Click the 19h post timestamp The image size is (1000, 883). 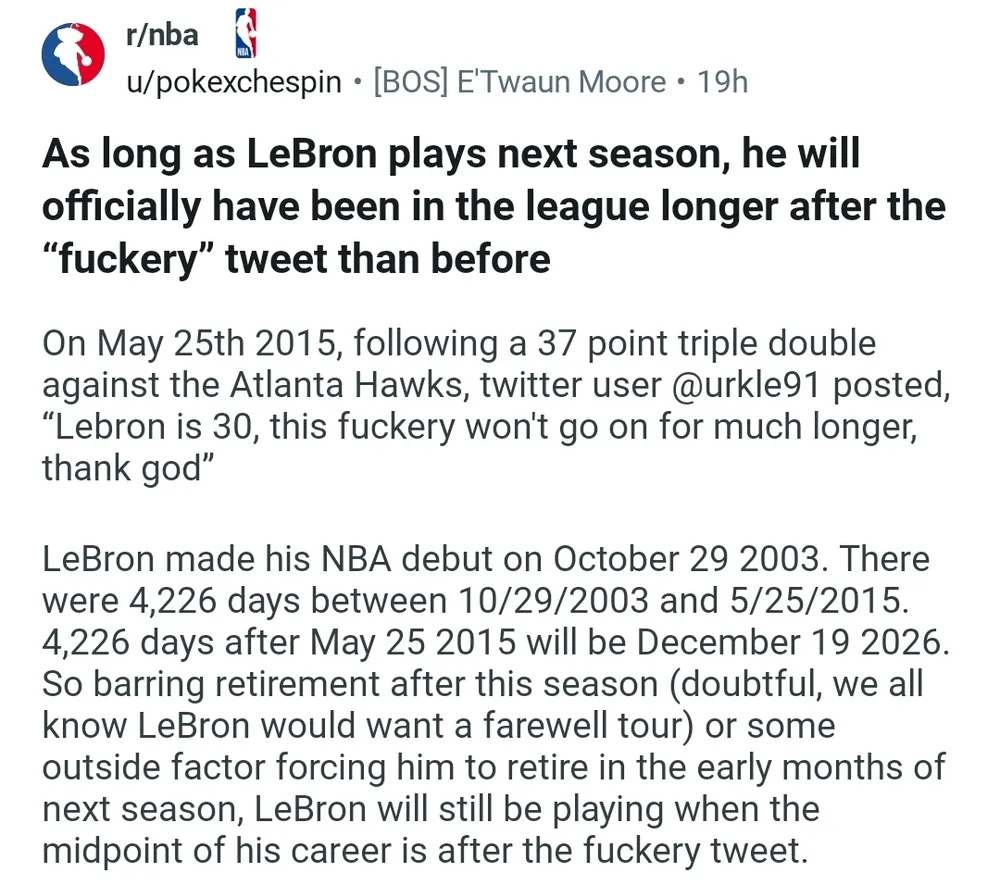(722, 81)
